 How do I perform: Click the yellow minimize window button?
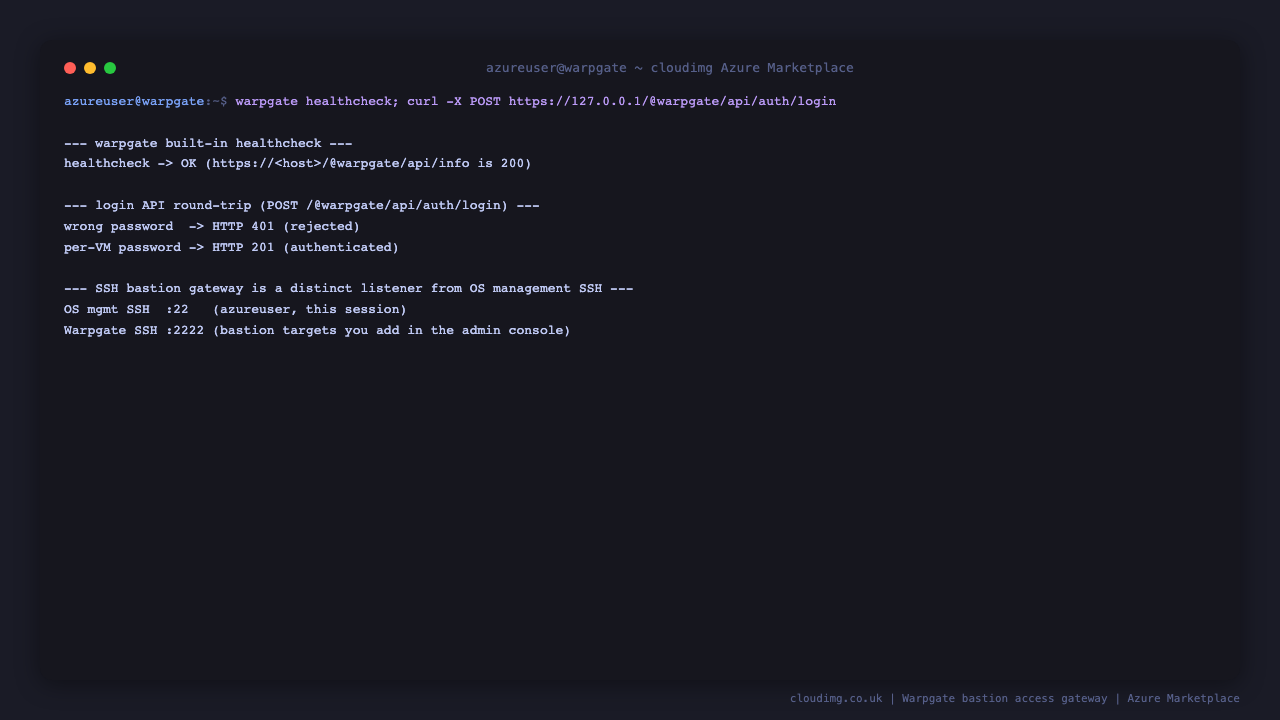[90, 68]
